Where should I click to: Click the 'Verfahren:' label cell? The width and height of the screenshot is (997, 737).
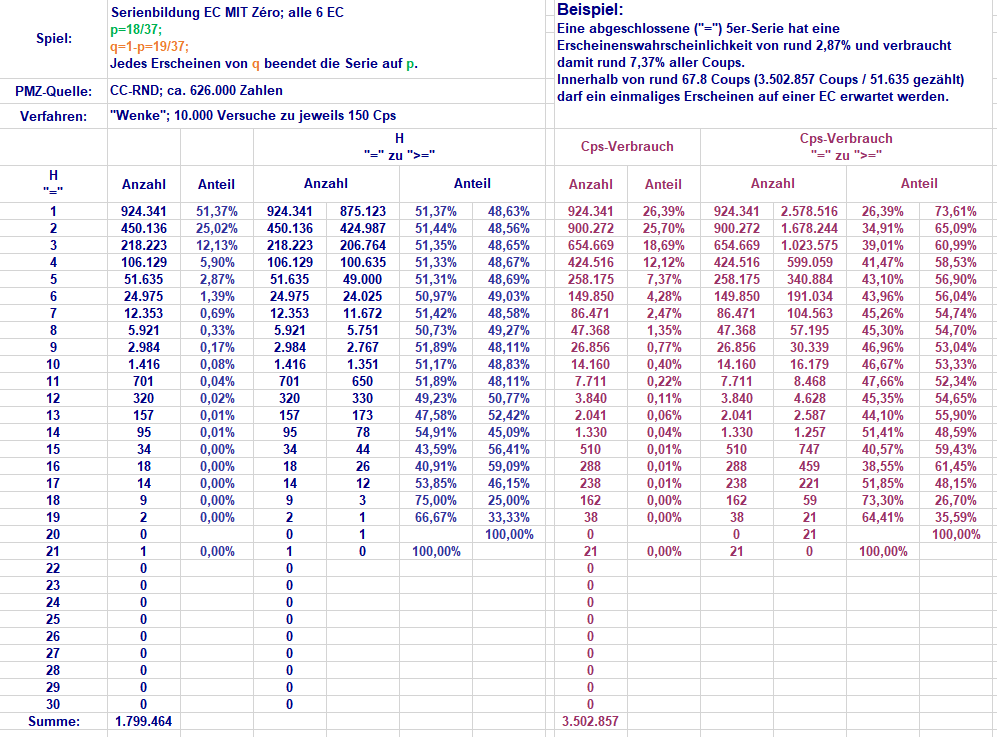(53, 116)
